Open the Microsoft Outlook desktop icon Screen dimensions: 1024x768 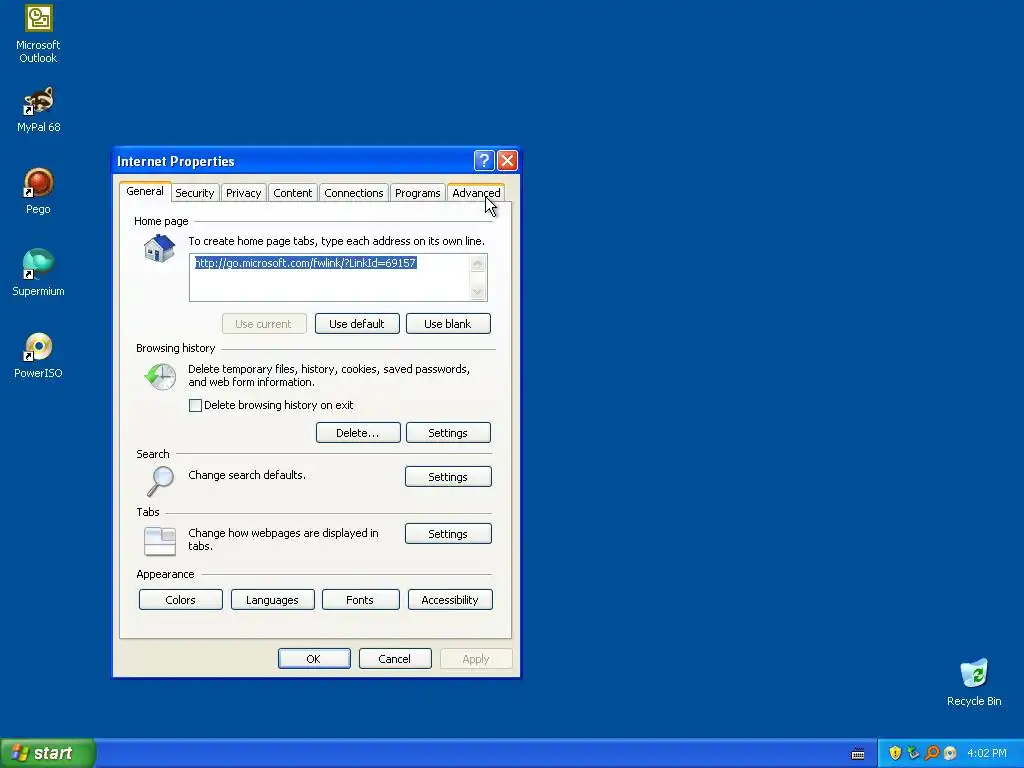coord(38,34)
